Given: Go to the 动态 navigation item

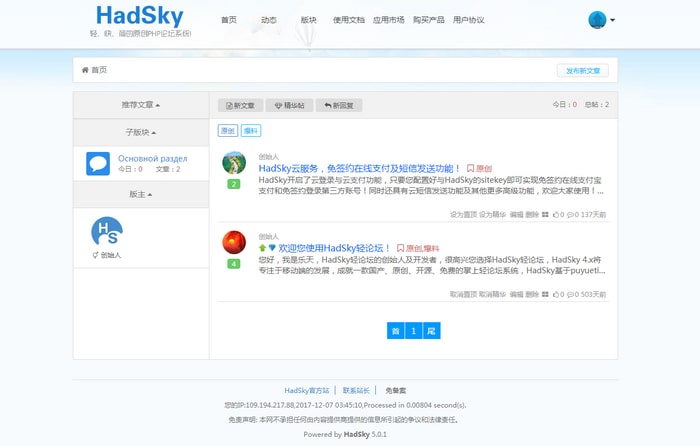Looking at the screenshot, I should (269, 20).
